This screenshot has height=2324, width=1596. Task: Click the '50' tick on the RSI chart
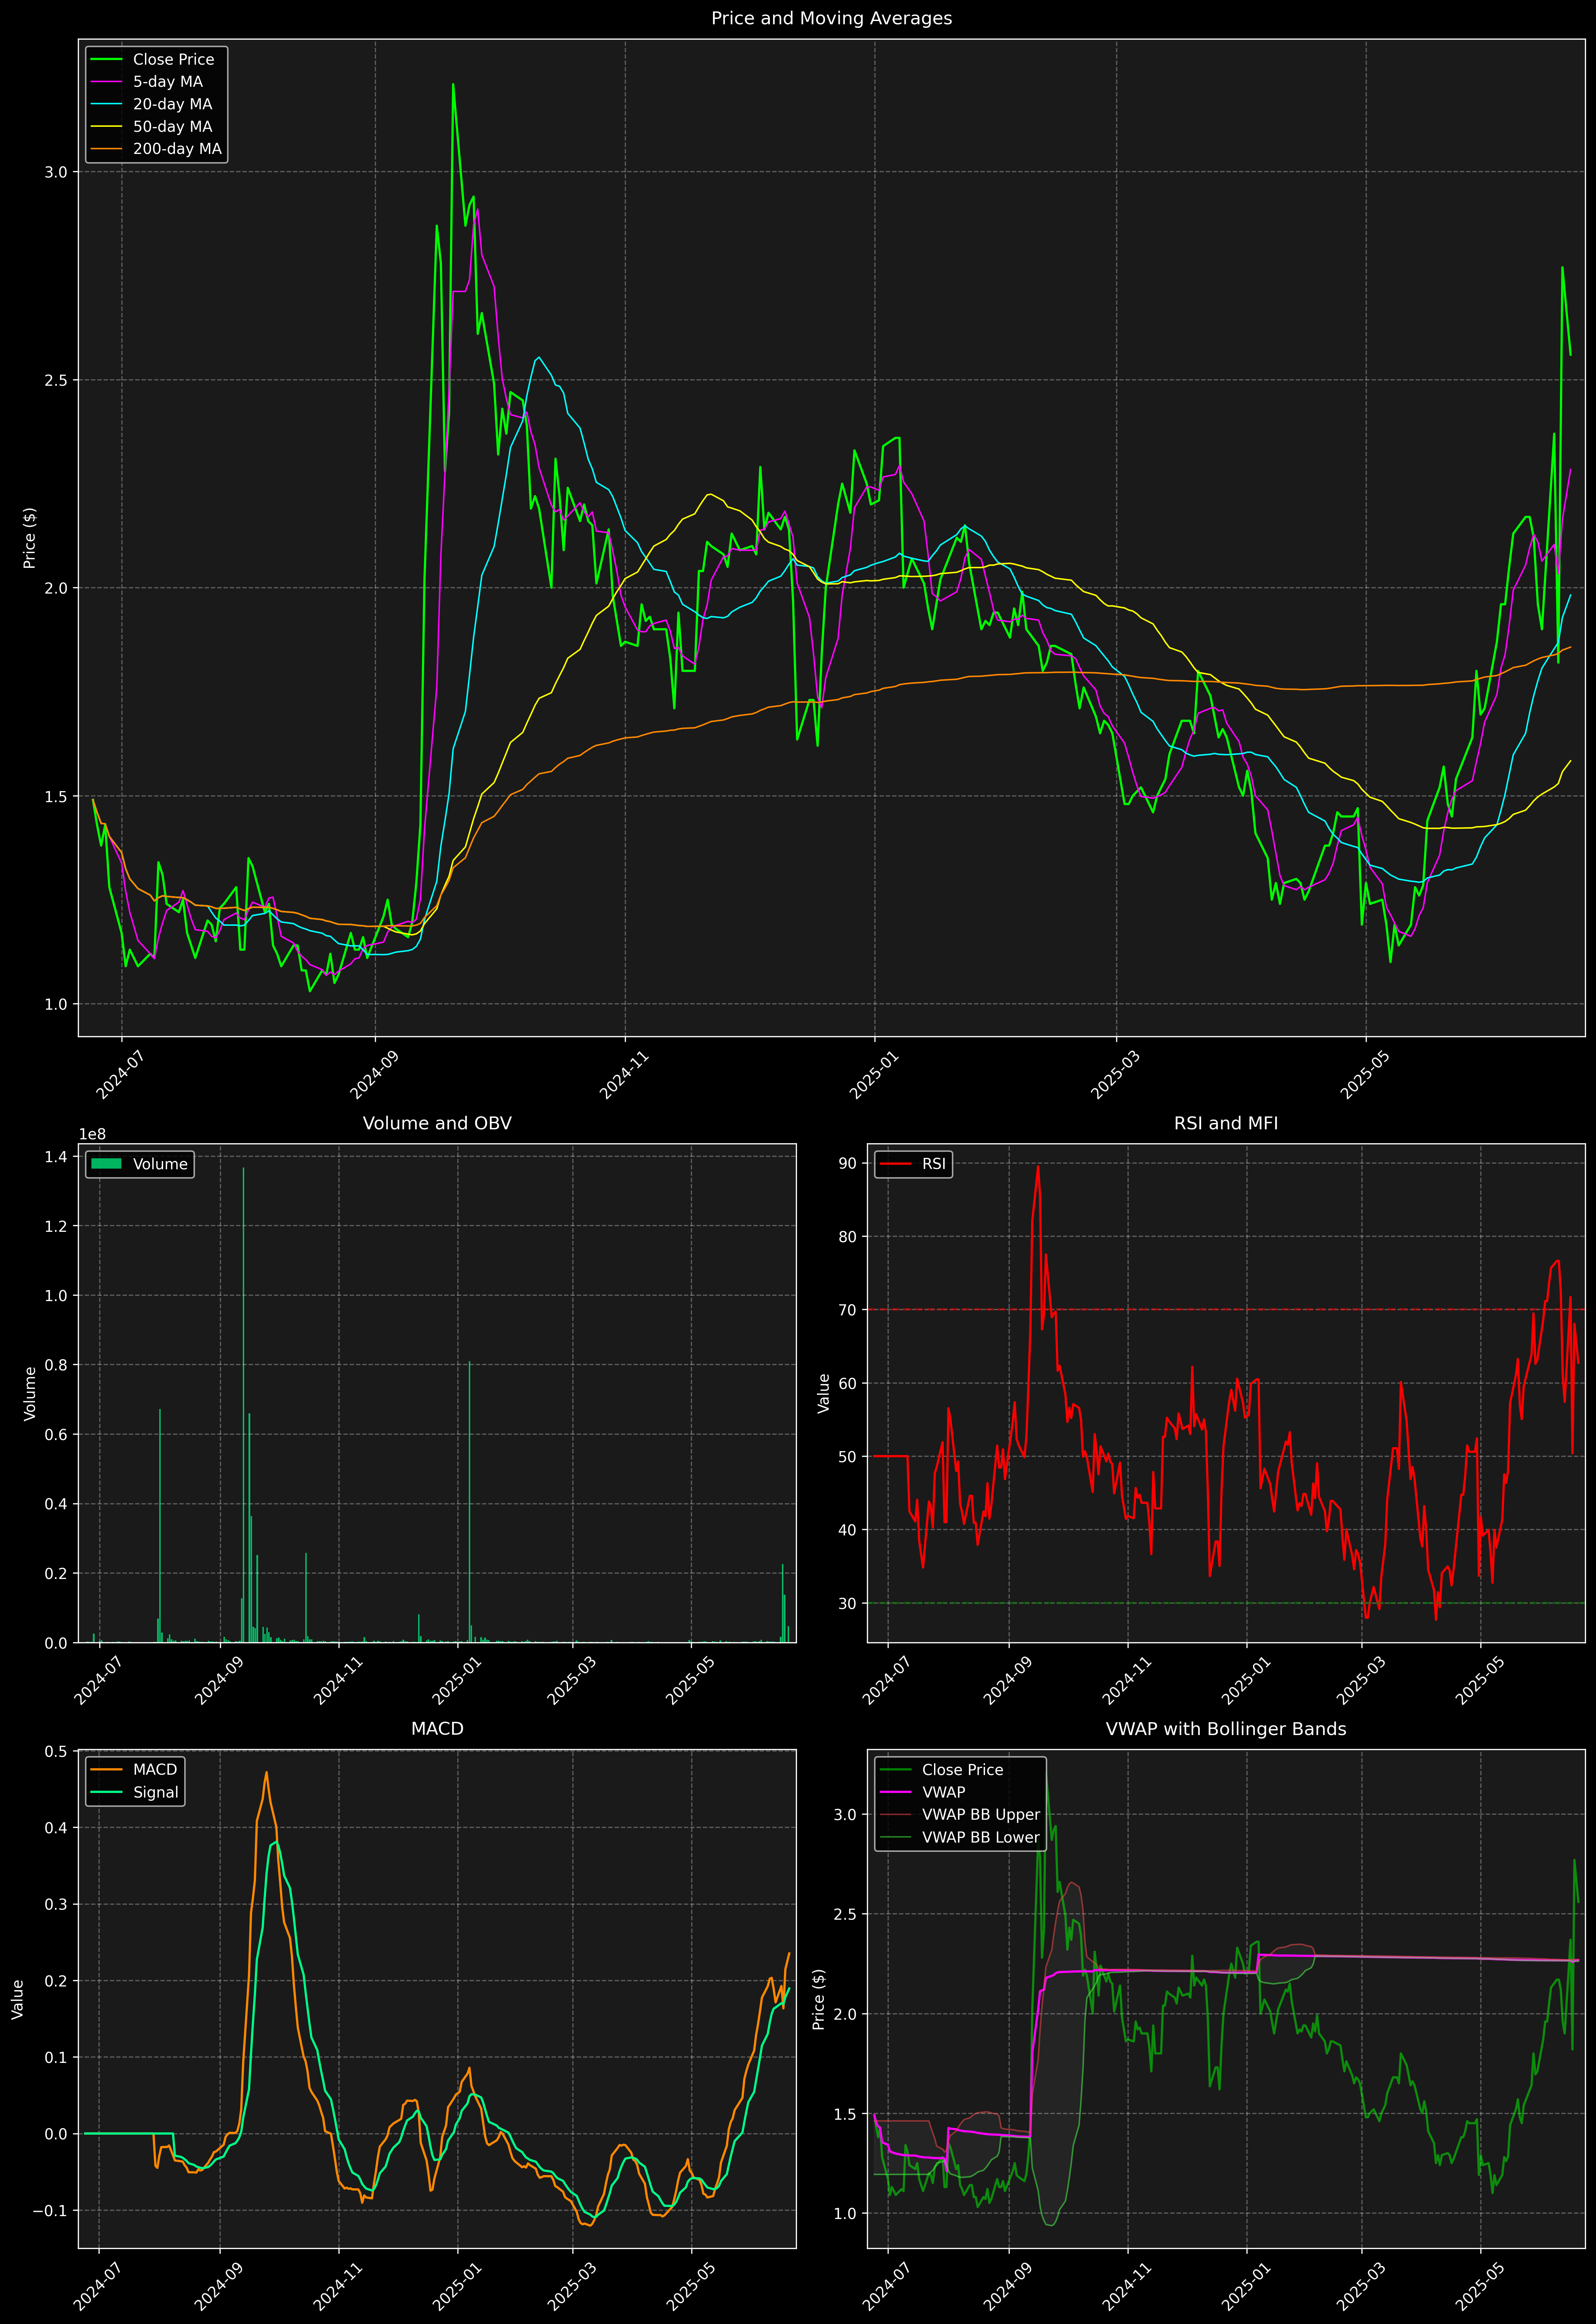pyautogui.click(x=848, y=1457)
